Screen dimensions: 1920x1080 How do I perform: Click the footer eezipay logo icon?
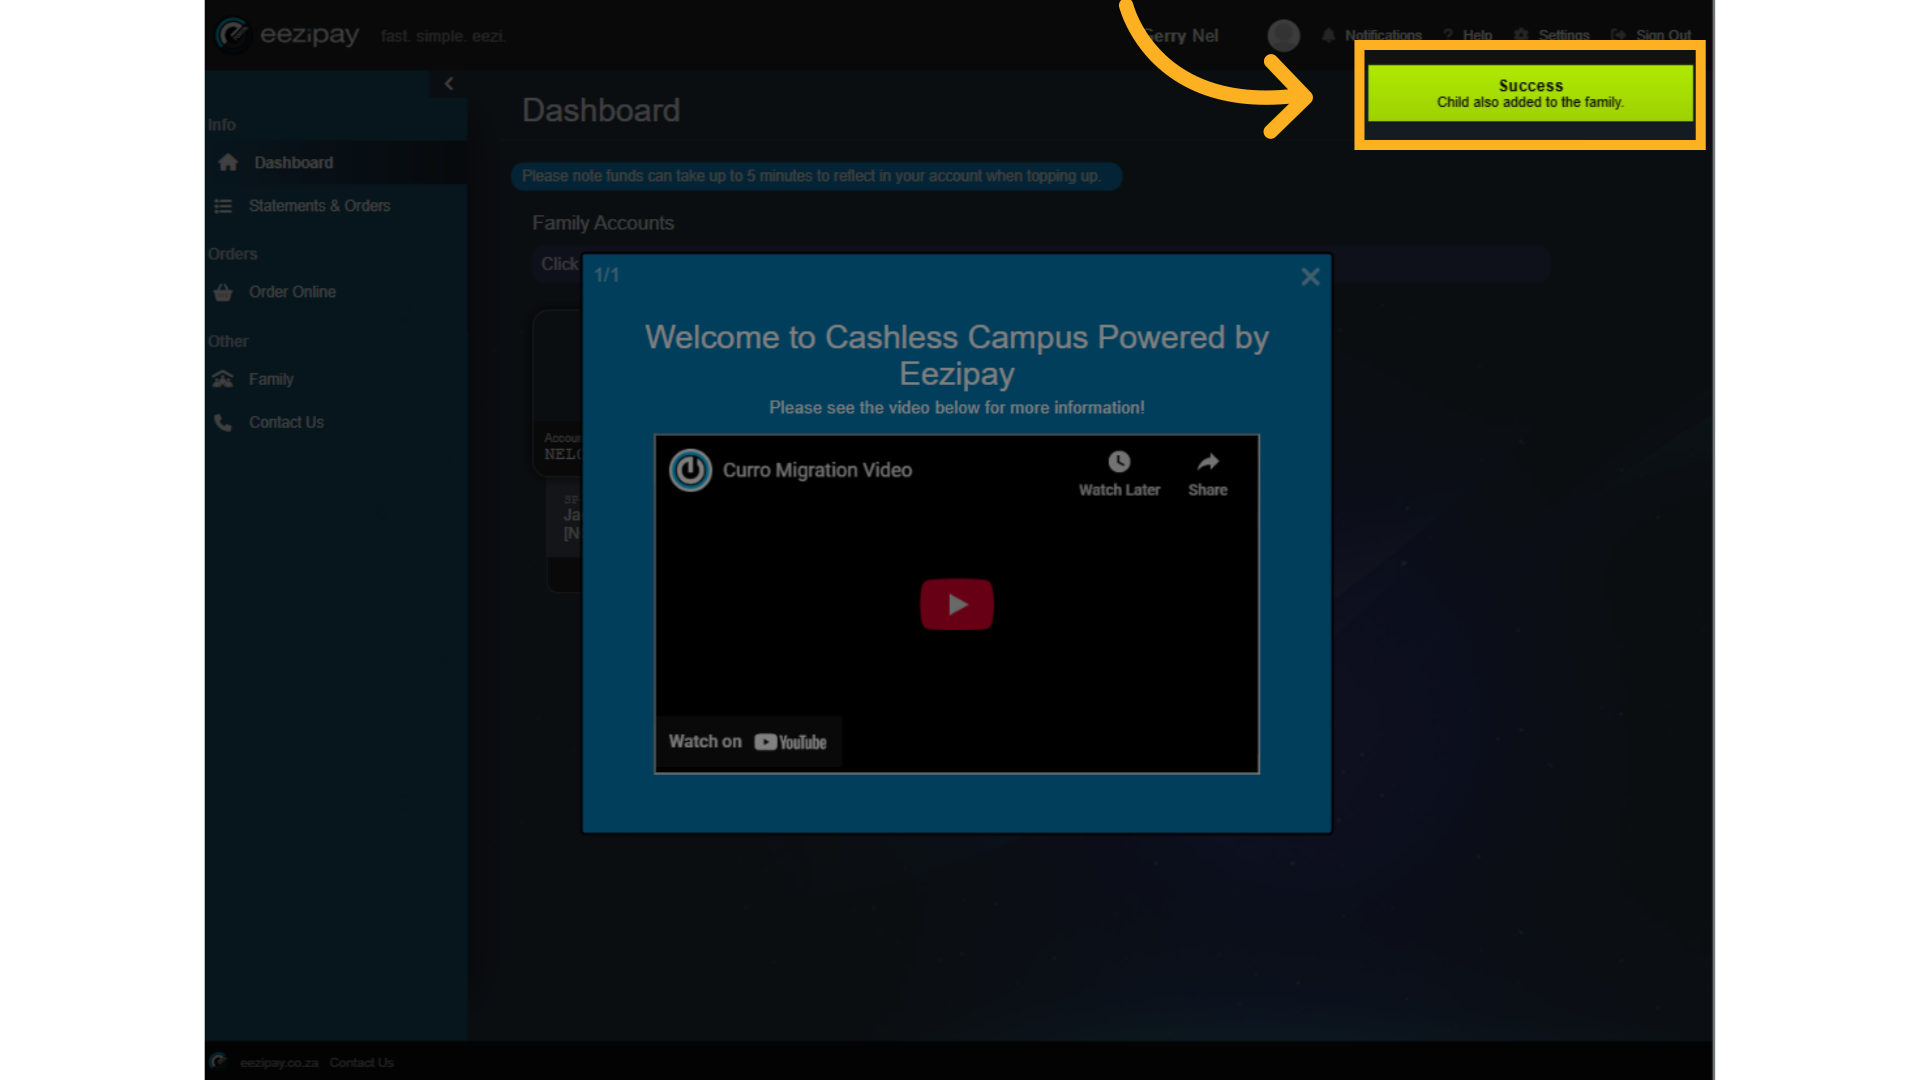tap(219, 1061)
